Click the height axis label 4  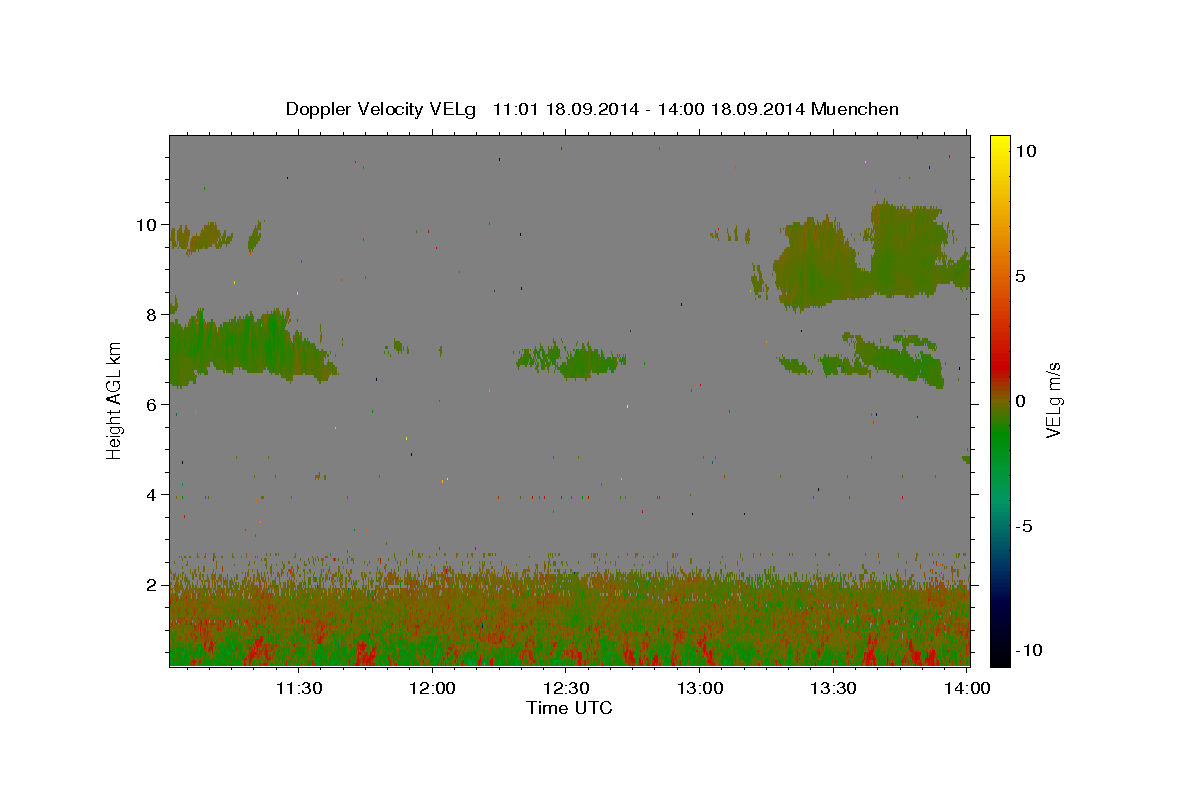pos(154,494)
